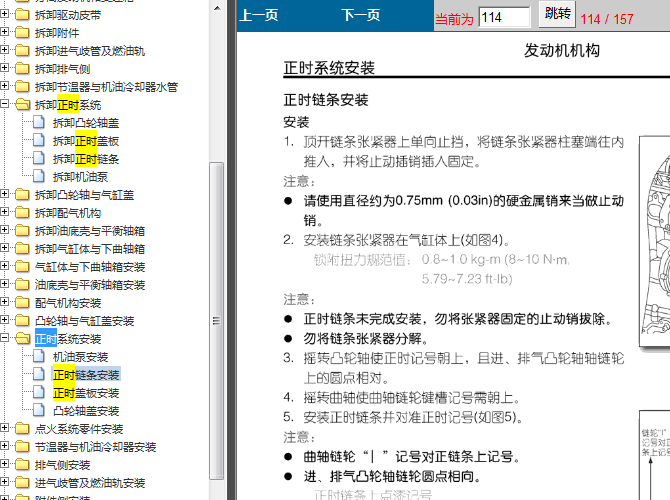Viewport: 670px width, 500px height.
Task: Open 拆卸机油泵 page
Action: [80, 177]
